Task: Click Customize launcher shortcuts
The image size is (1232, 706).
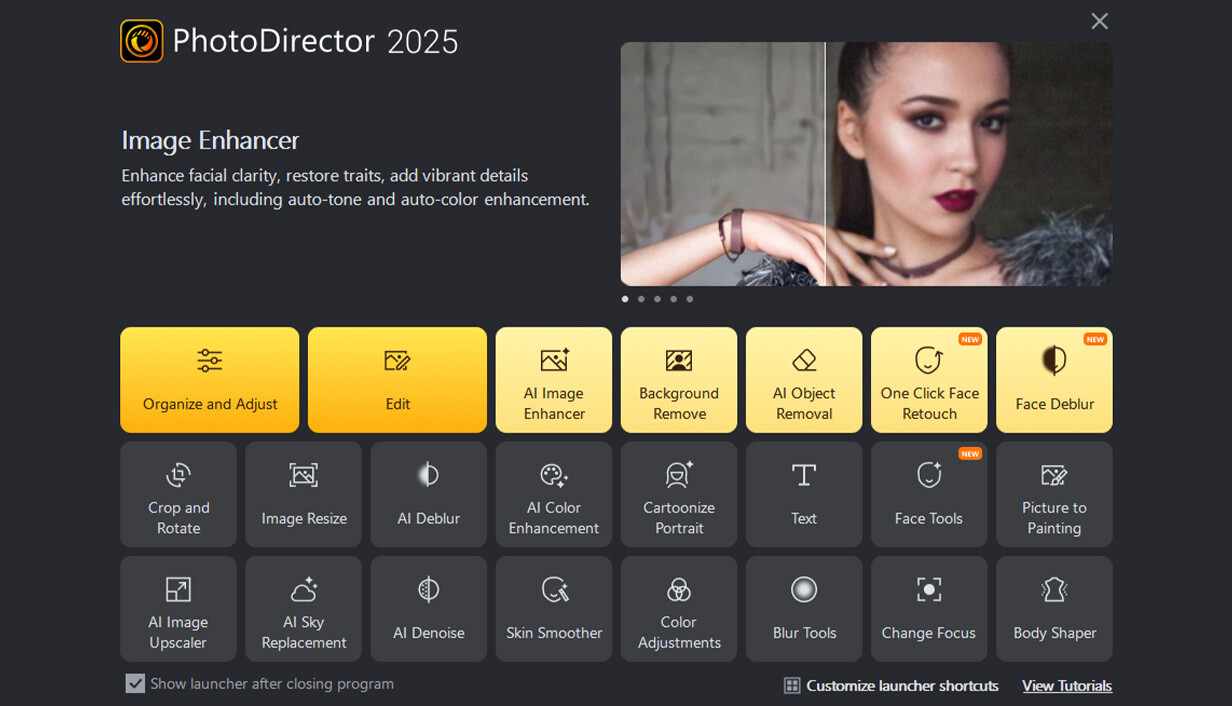Action: (x=891, y=686)
